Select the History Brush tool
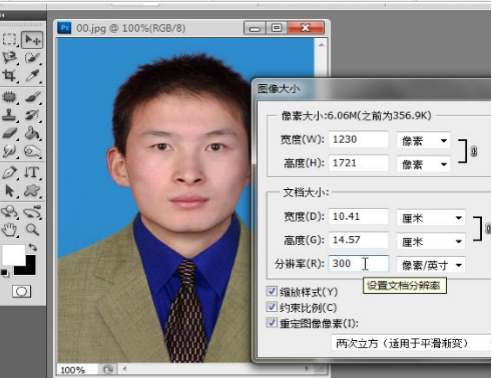Screen dimensions: 492x378 [32, 115]
